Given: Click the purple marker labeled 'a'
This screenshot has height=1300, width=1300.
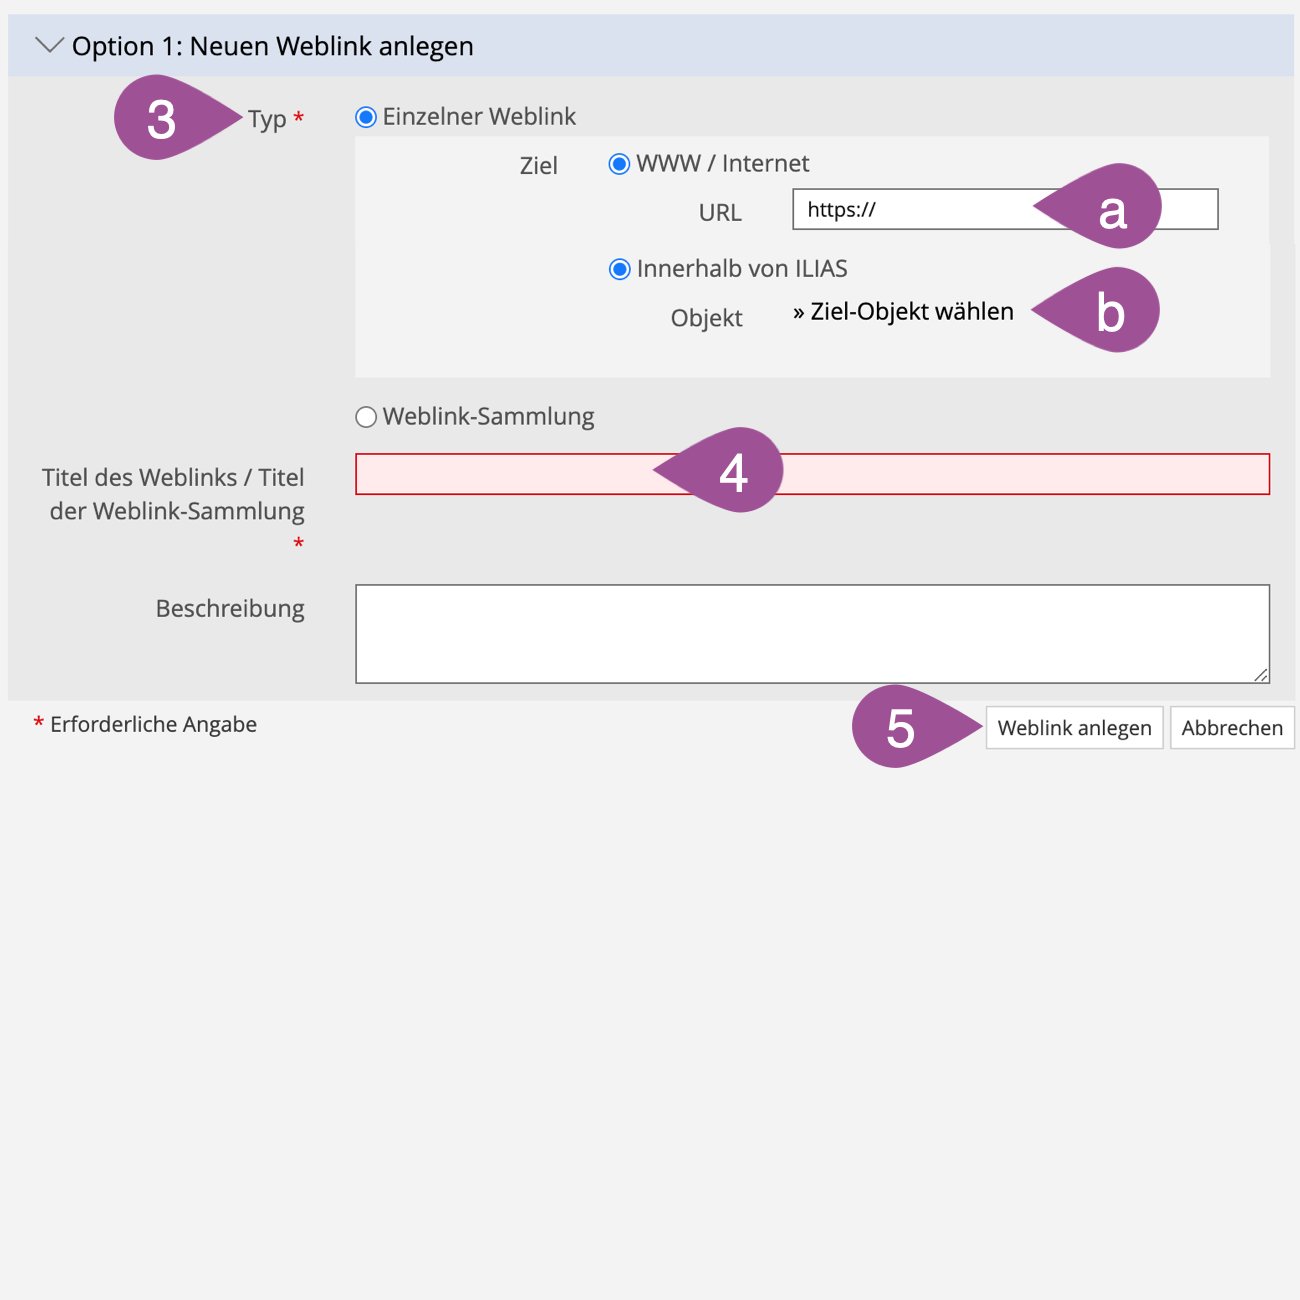Looking at the screenshot, I should (x=1112, y=207).
